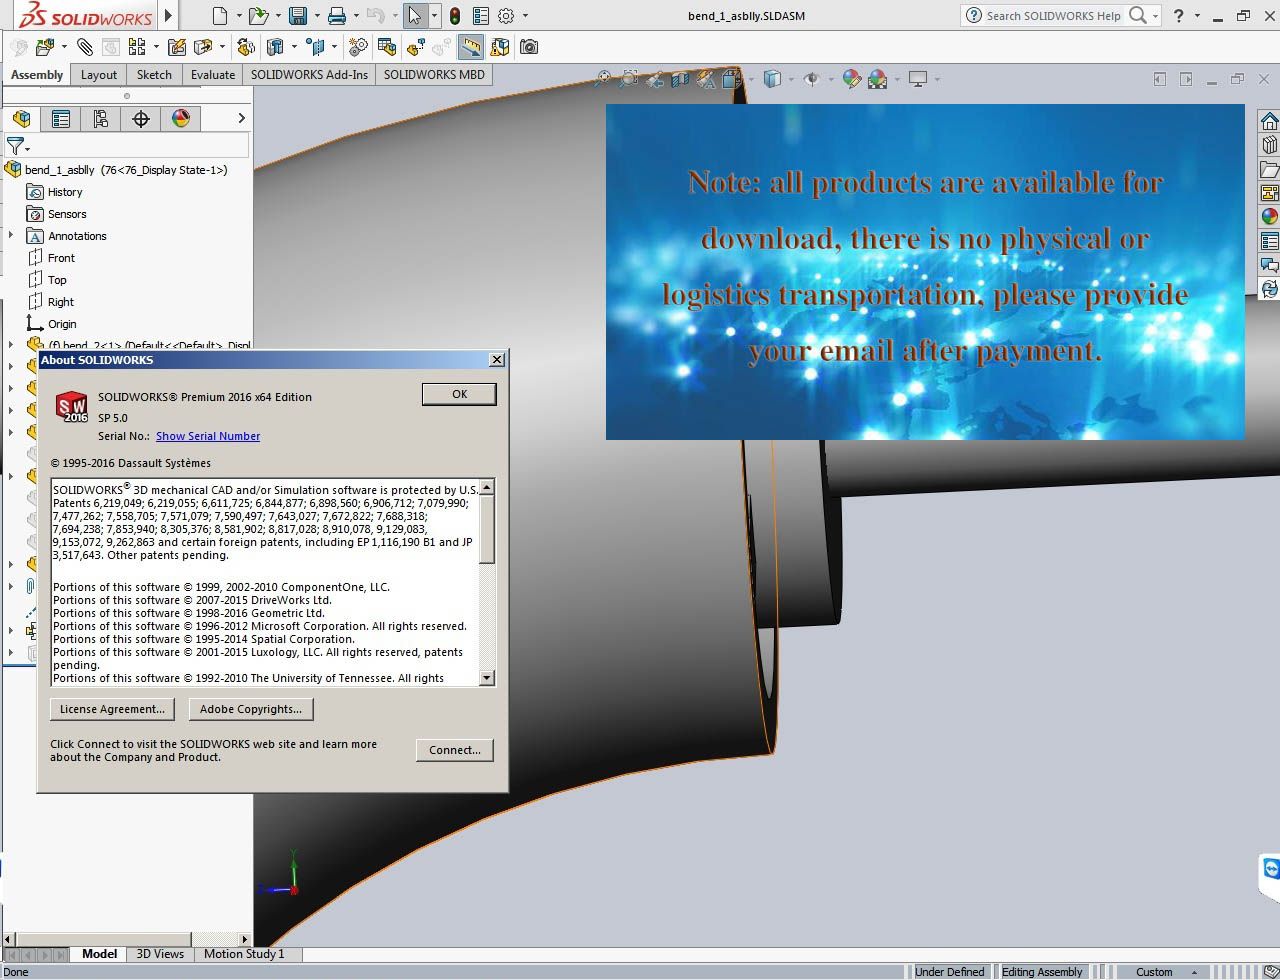This screenshot has height=980, width=1280.
Task: Expand manager panel tabs chevron
Action: pos(241,118)
